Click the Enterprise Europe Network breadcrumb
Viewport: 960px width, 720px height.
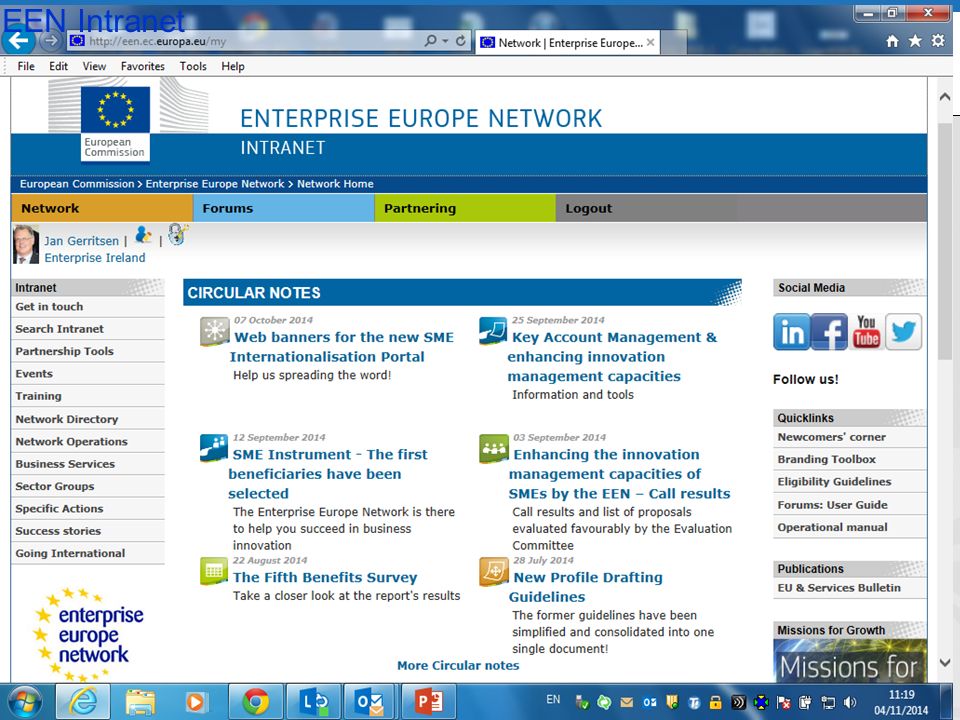tap(215, 184)
